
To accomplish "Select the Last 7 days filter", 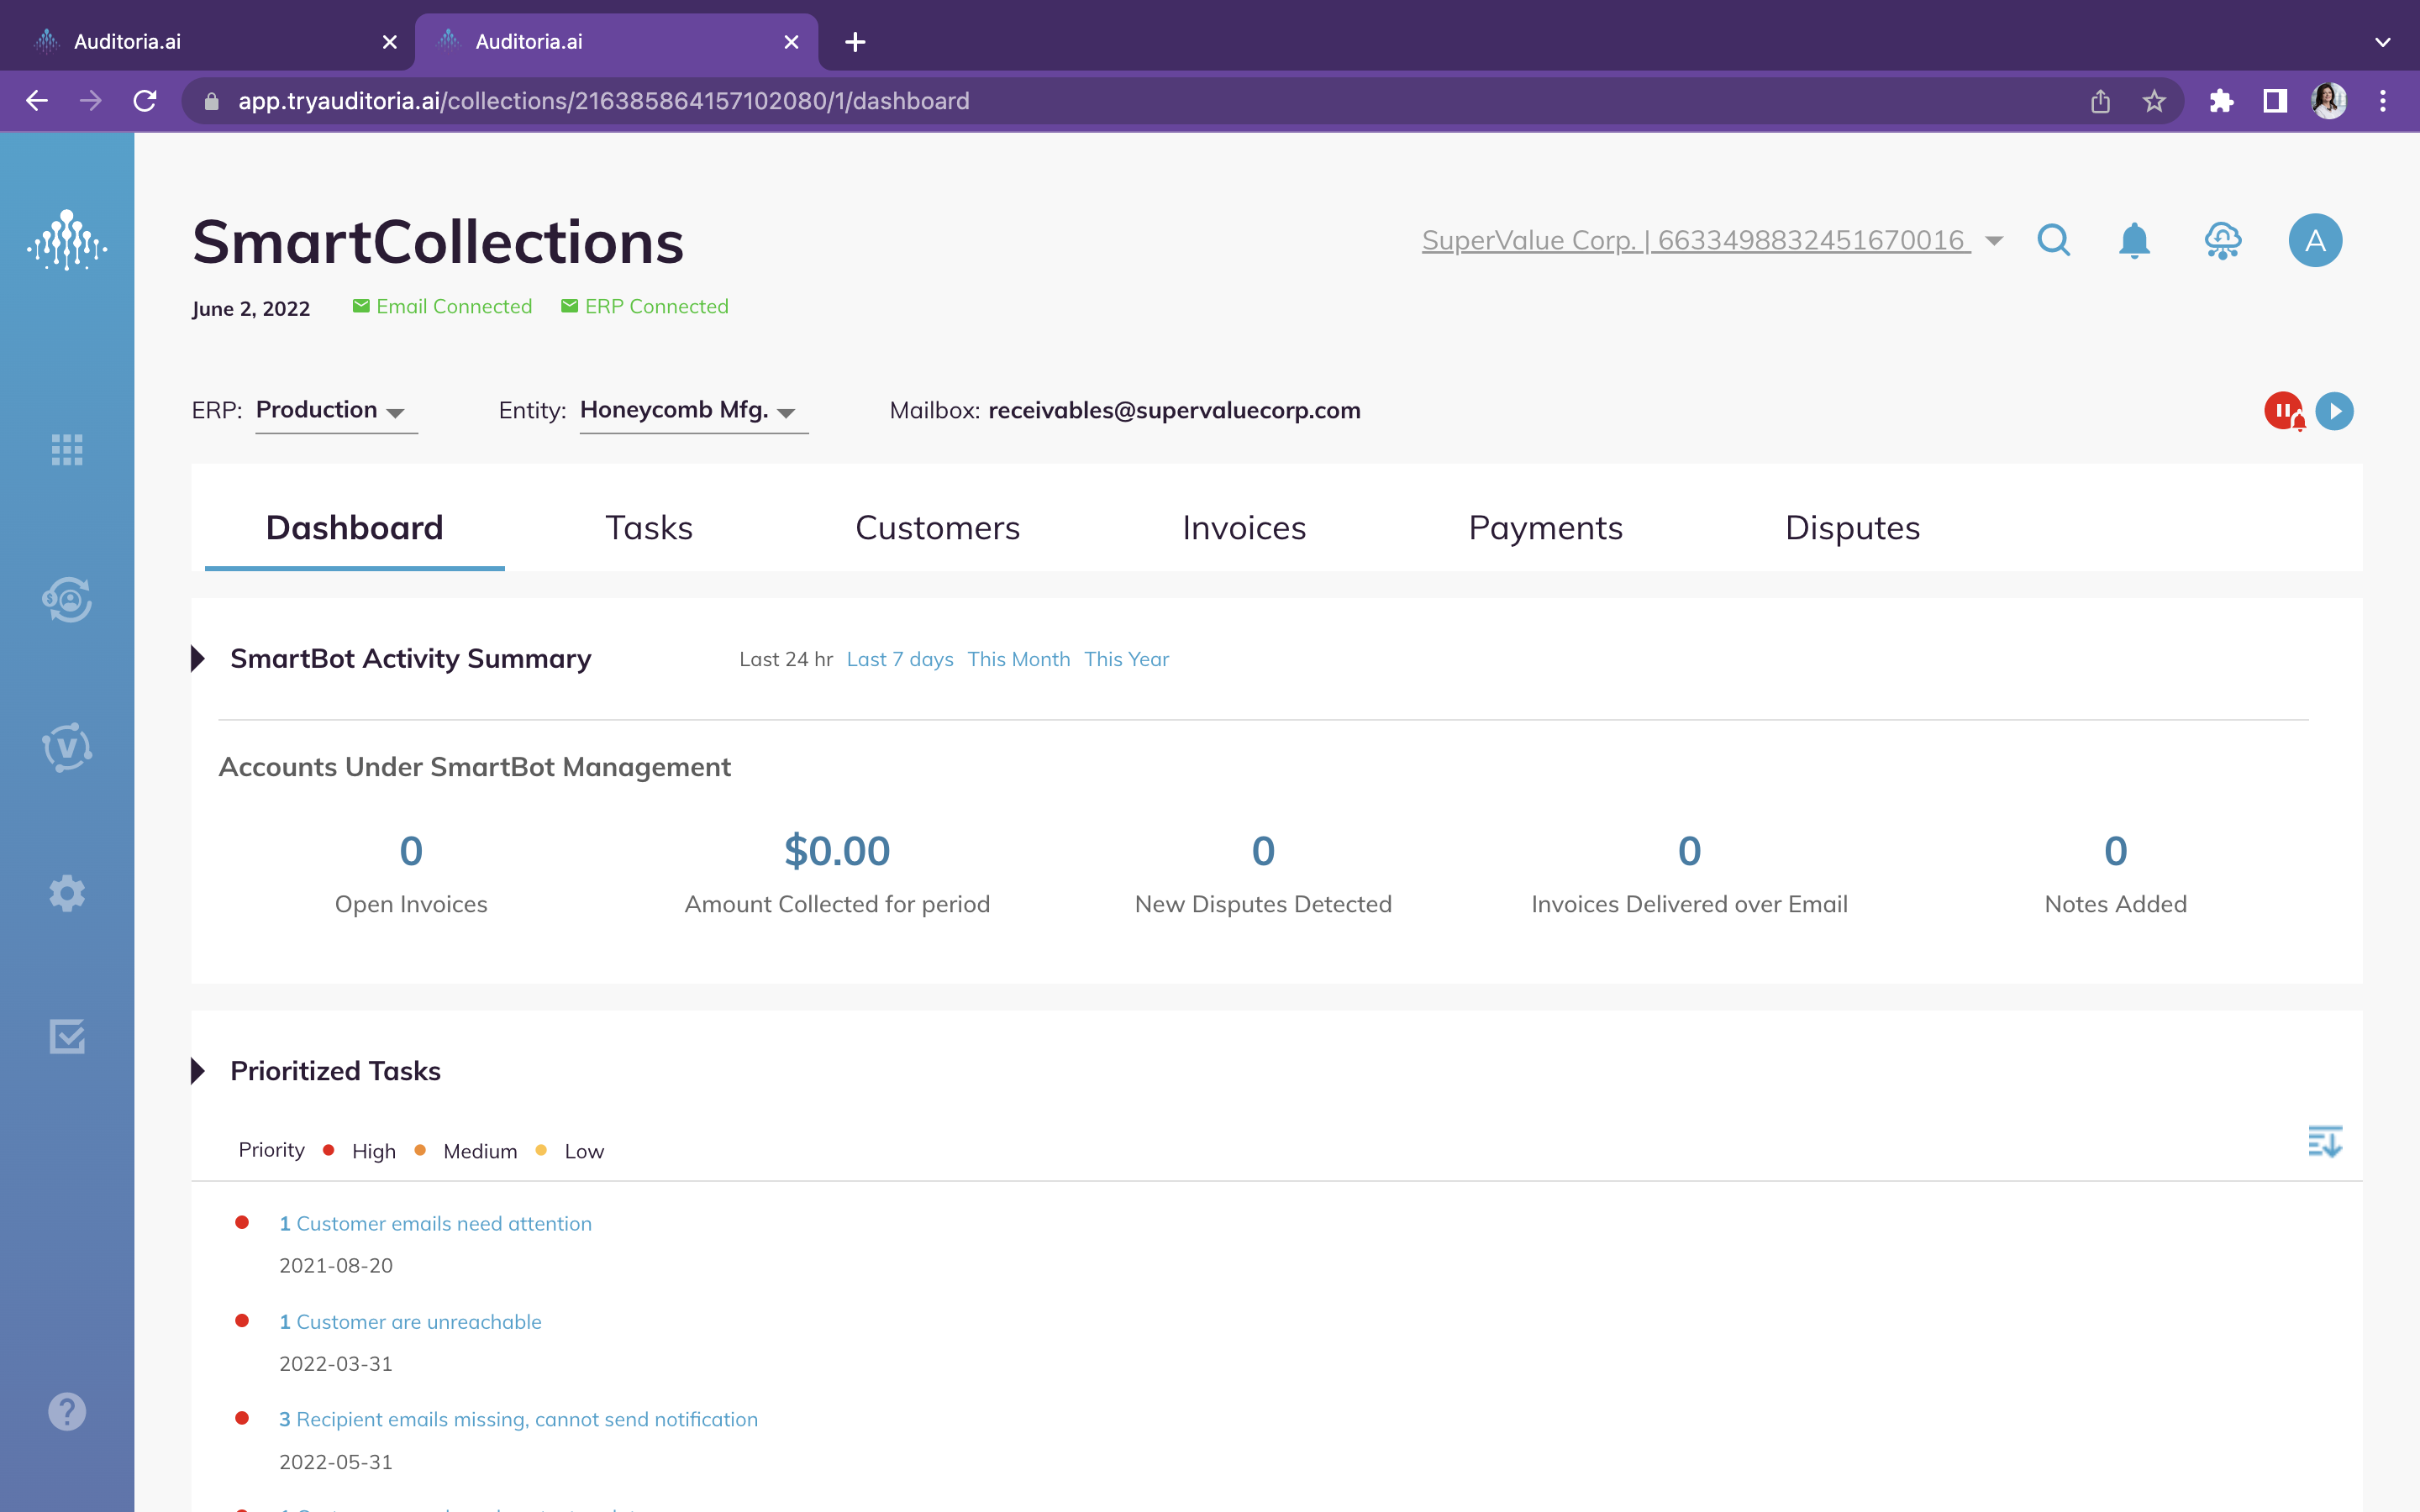I will [900, 659].
